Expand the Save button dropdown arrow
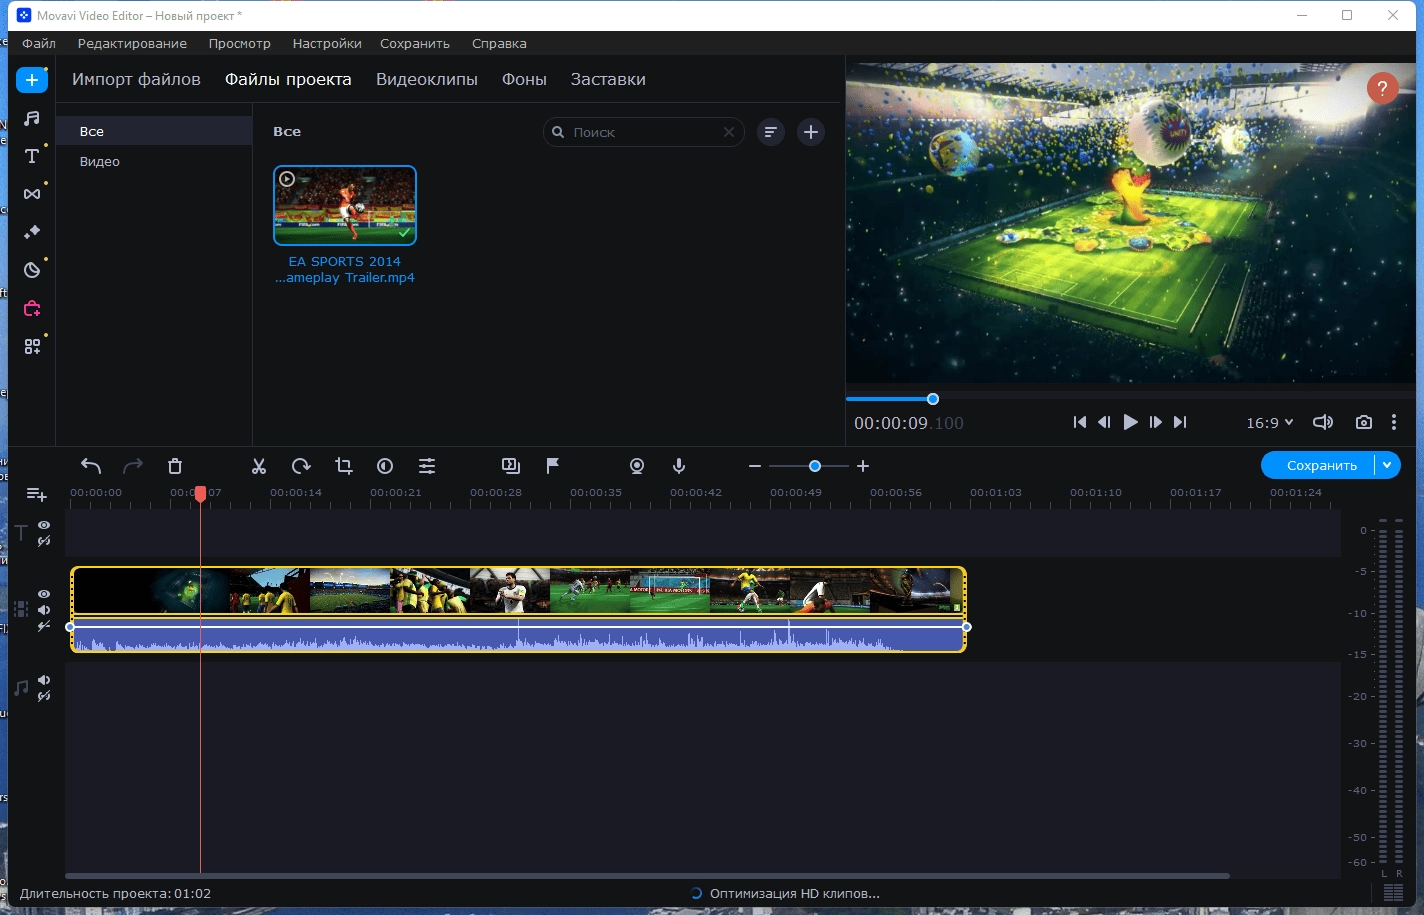 coord(1387,465)
